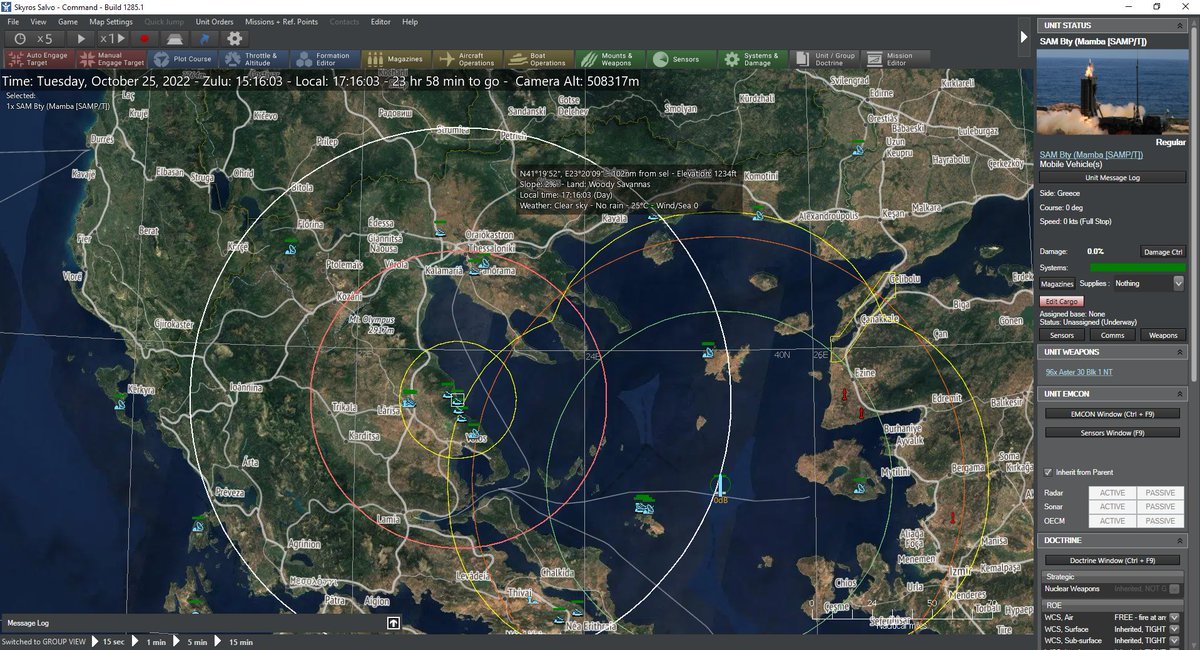Image resolution: width=1200 pixels, height=650 pixels.
Task: Open the Sensors toolbar button
Action: point(676,59)
